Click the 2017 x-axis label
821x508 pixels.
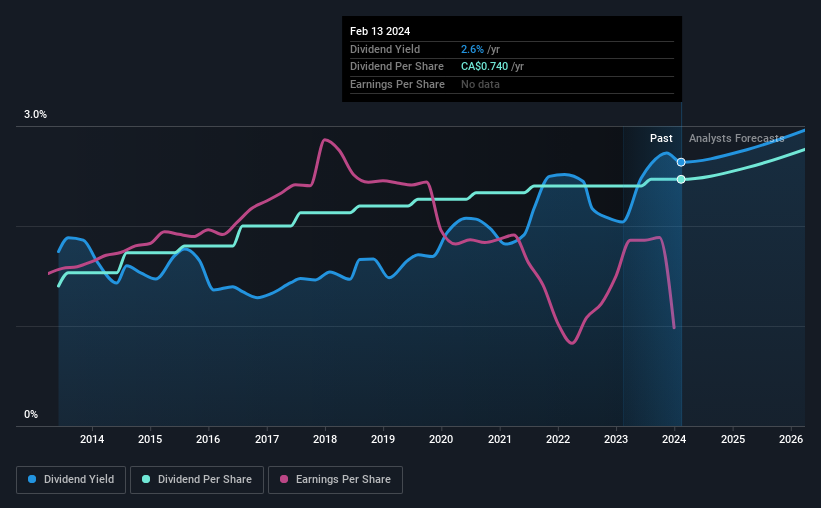pos(267,439)
